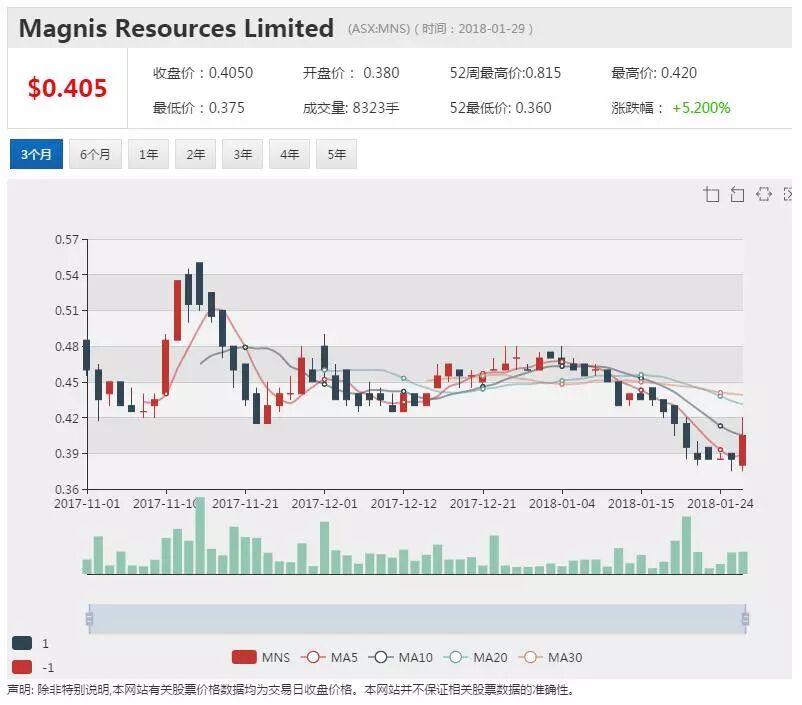Click the 最高价: 0.420 value

(654, 73)
